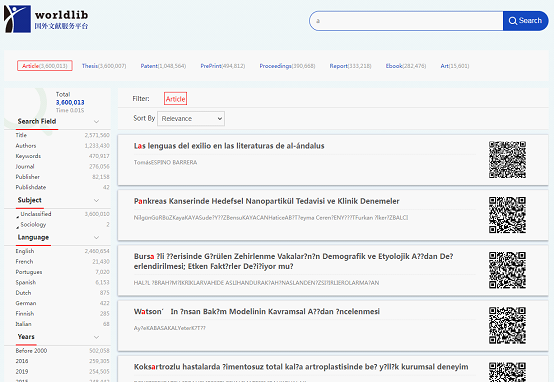This screenshot has width=554, height=382.
Task: Open the Proceedings tab
Action: pyautogui.click(x=287, y=66)
